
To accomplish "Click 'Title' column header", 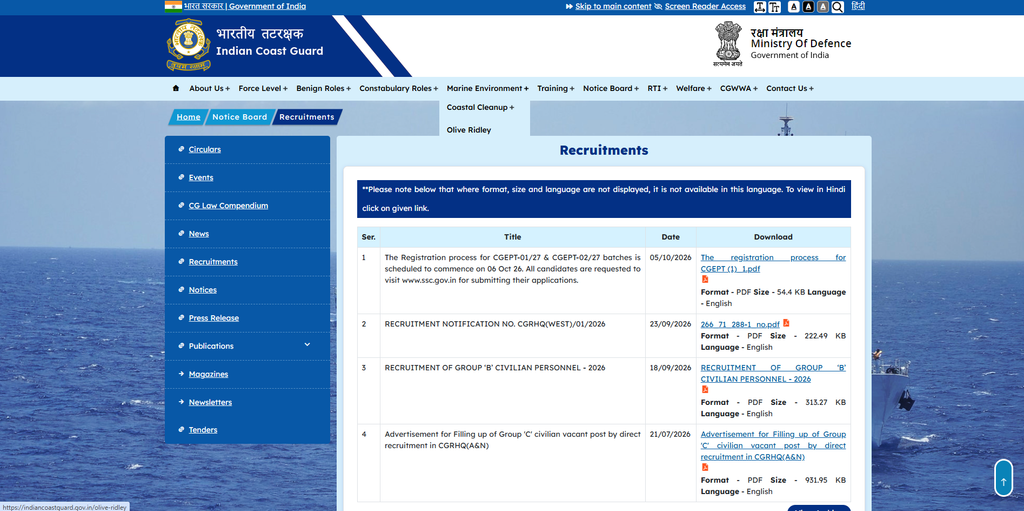I will click(x=513, y=237).
